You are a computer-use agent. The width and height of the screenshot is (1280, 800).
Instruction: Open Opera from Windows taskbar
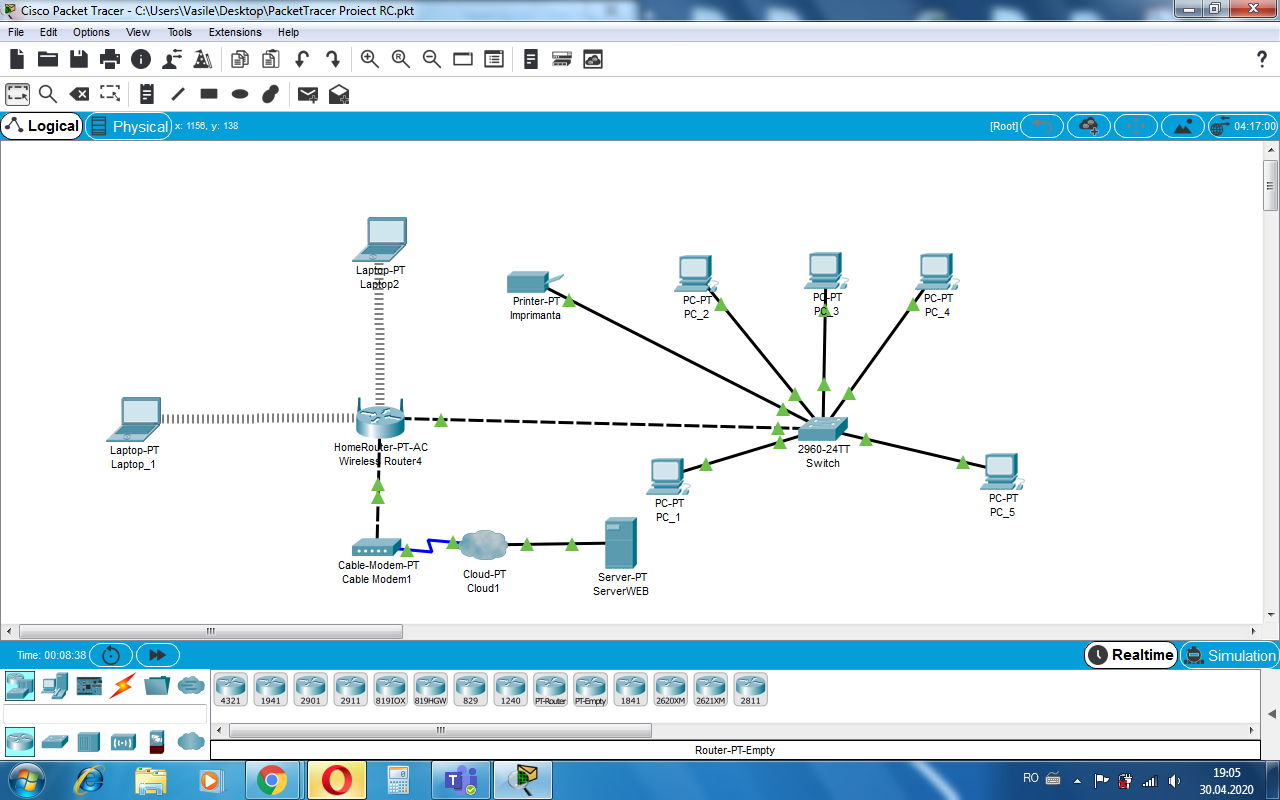coord(336,780)
